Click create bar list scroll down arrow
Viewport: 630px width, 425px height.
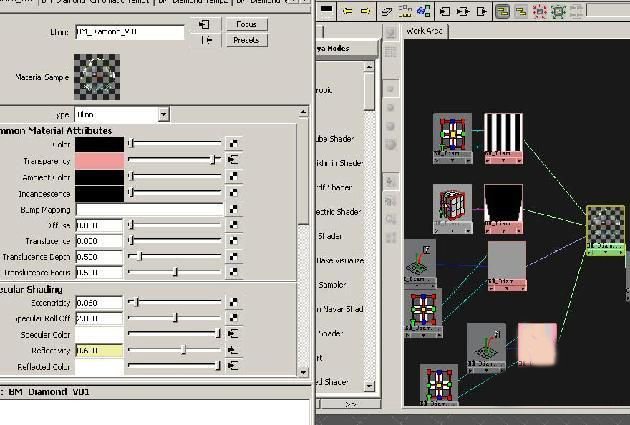coord(369,386)
